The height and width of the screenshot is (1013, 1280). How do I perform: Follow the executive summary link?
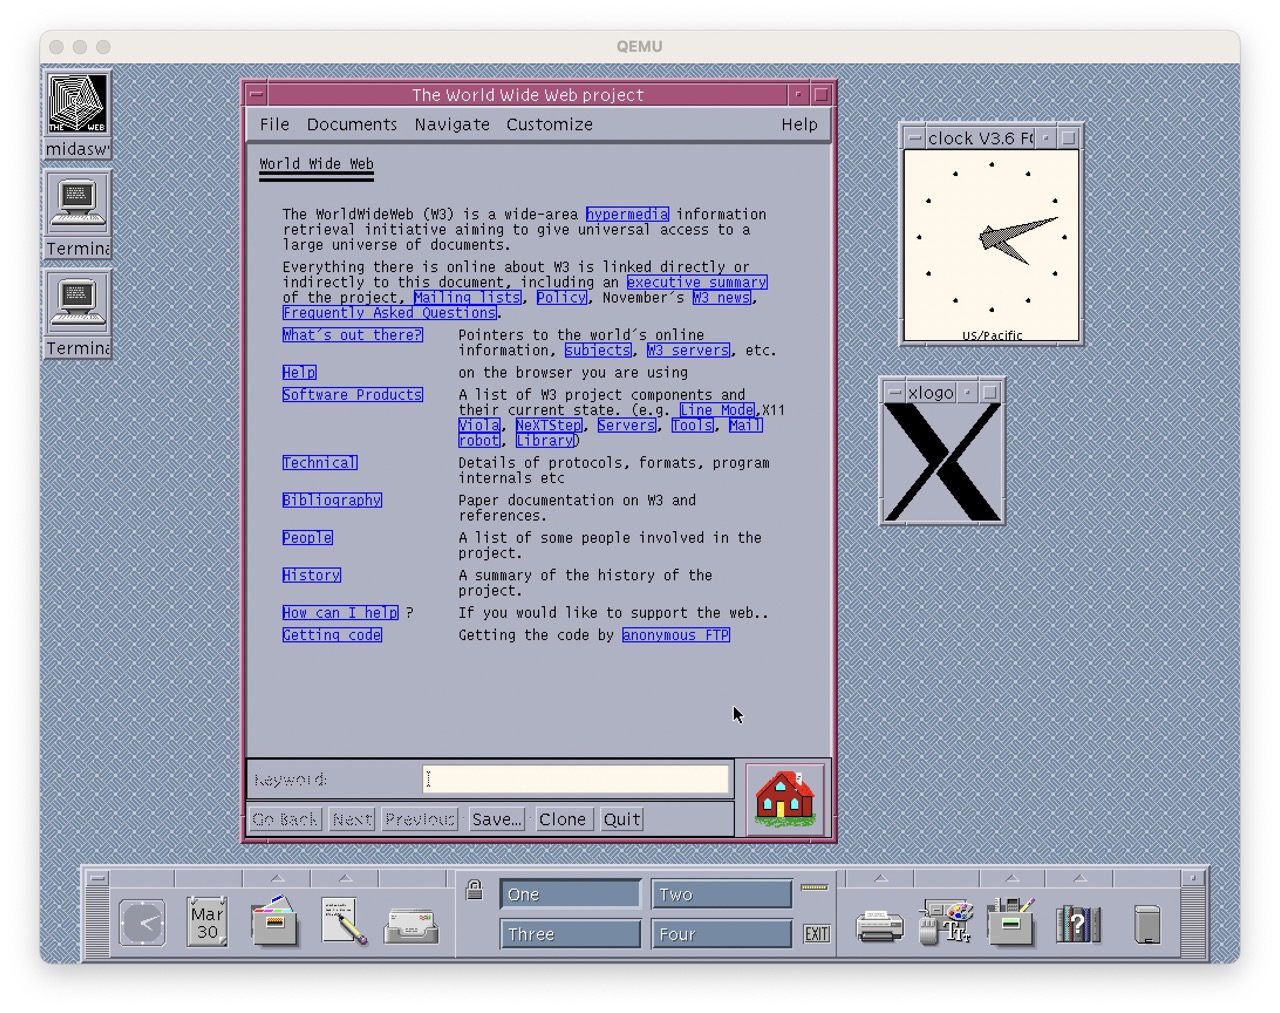(x=697, y=282)
